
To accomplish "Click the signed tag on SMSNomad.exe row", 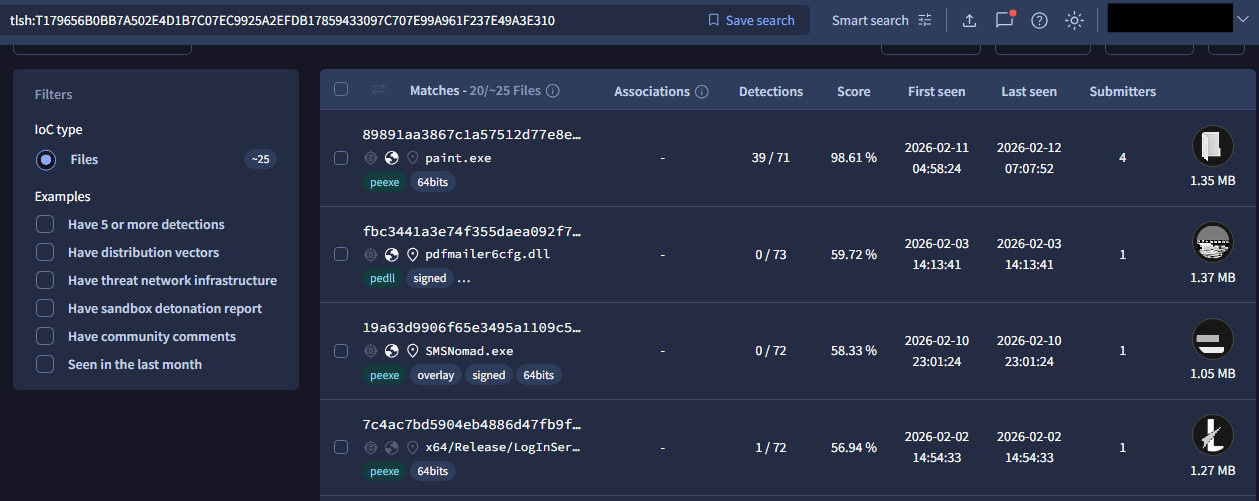I will tap(489, 375).
